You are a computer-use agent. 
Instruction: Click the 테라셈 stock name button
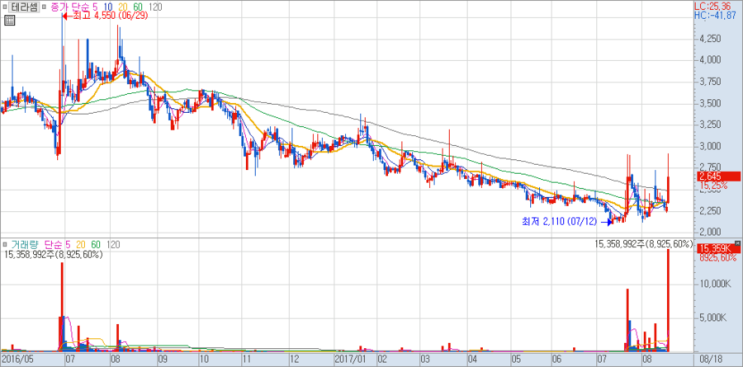(x=24, y=7)
